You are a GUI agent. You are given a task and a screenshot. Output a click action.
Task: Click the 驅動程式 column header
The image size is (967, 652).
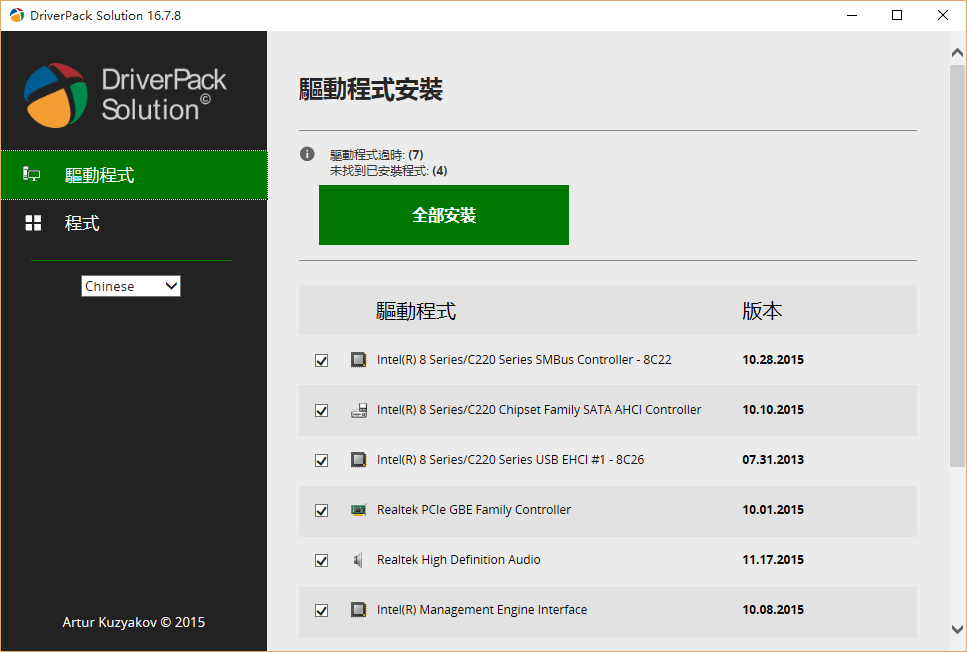tap(416, 311)
